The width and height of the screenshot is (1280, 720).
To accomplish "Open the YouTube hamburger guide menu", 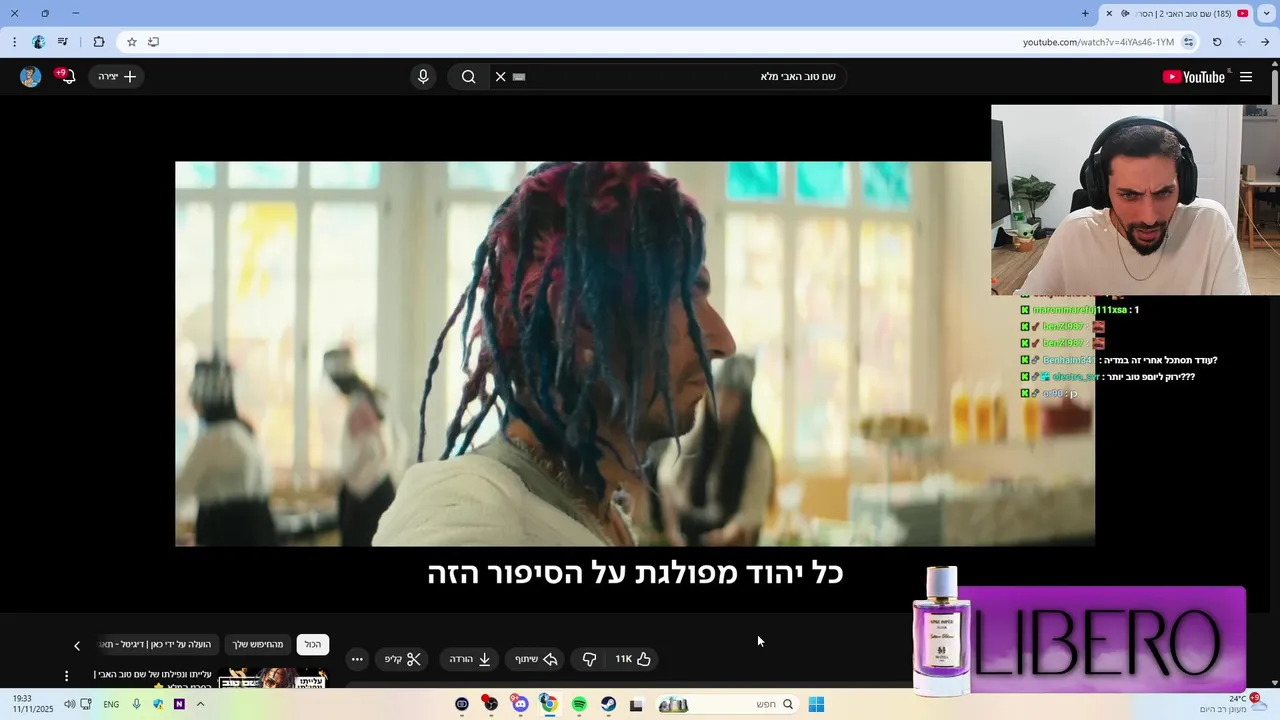I will pos(1246,77).
